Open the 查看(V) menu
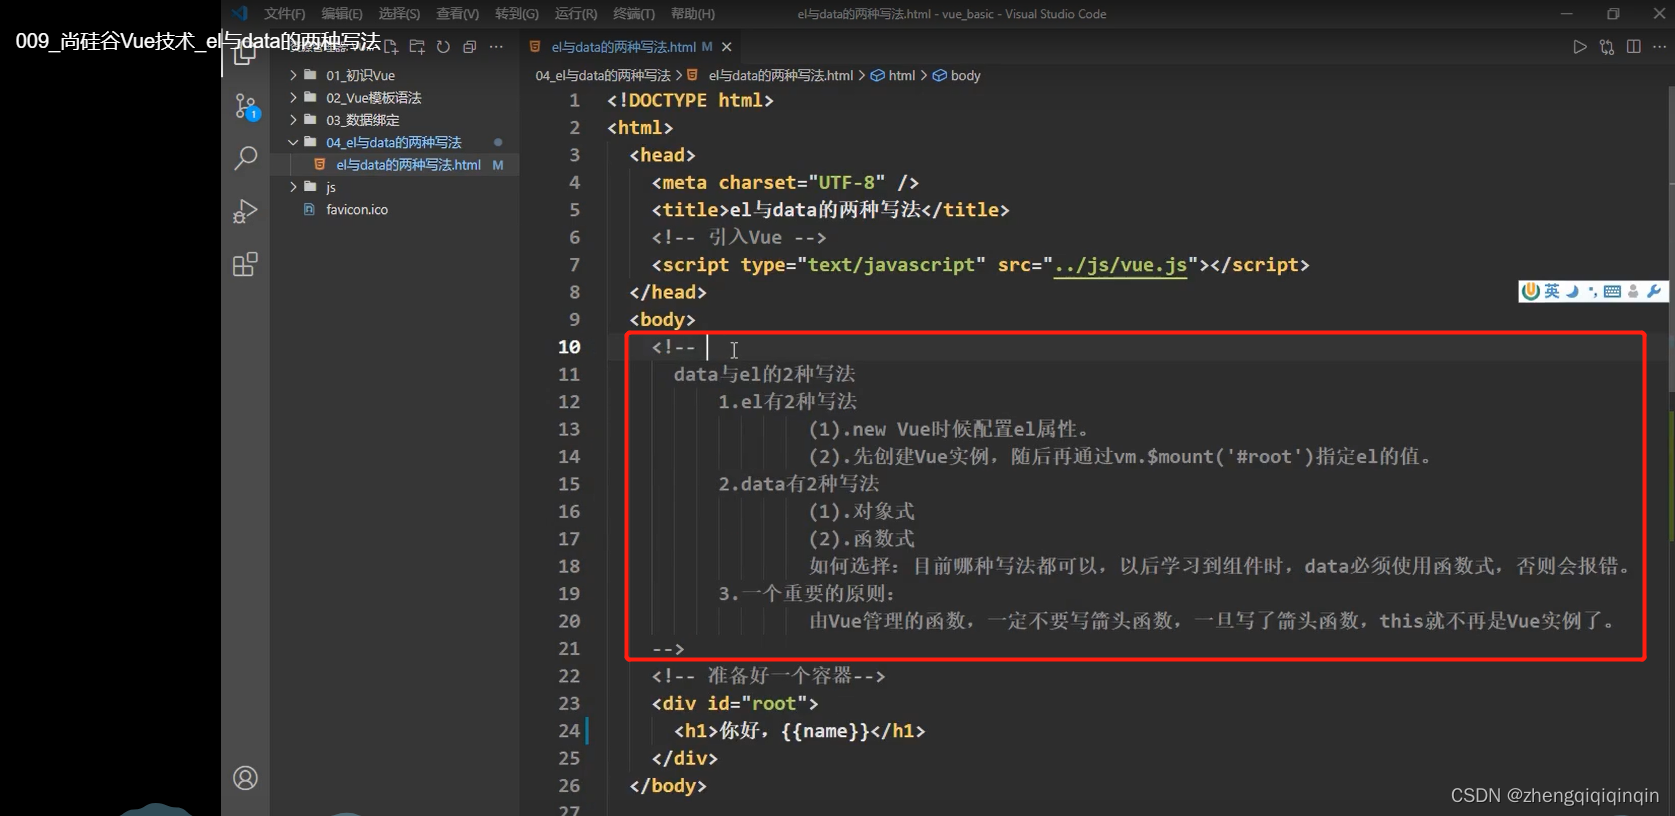This screenshot has height=816, width=1675. [x=457, y=14]
